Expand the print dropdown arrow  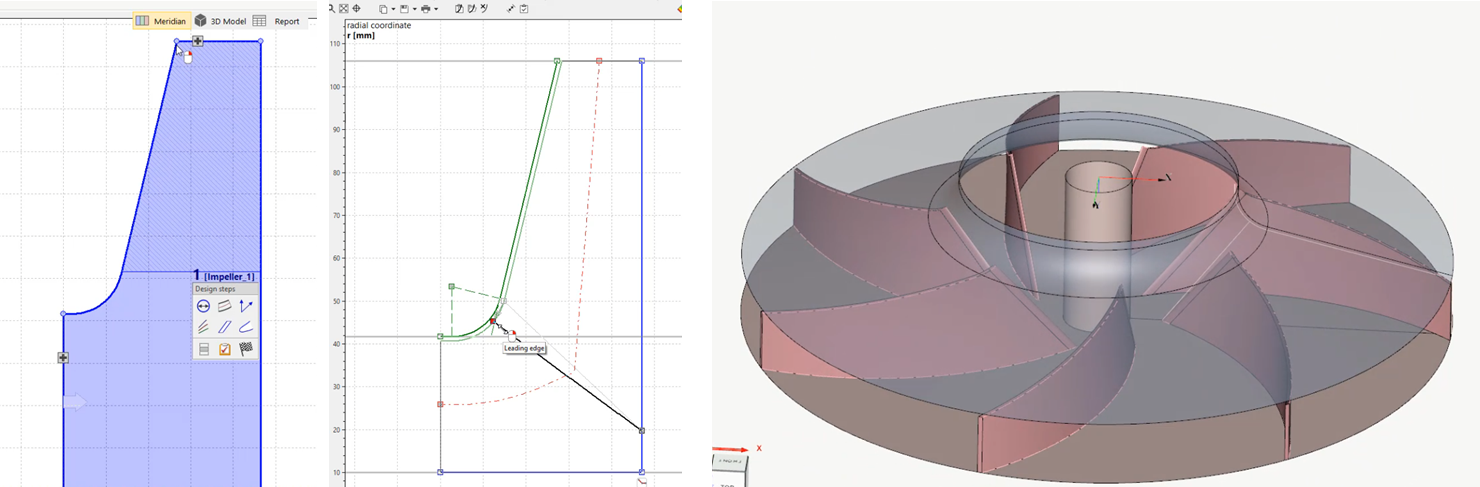pos(436,9)
